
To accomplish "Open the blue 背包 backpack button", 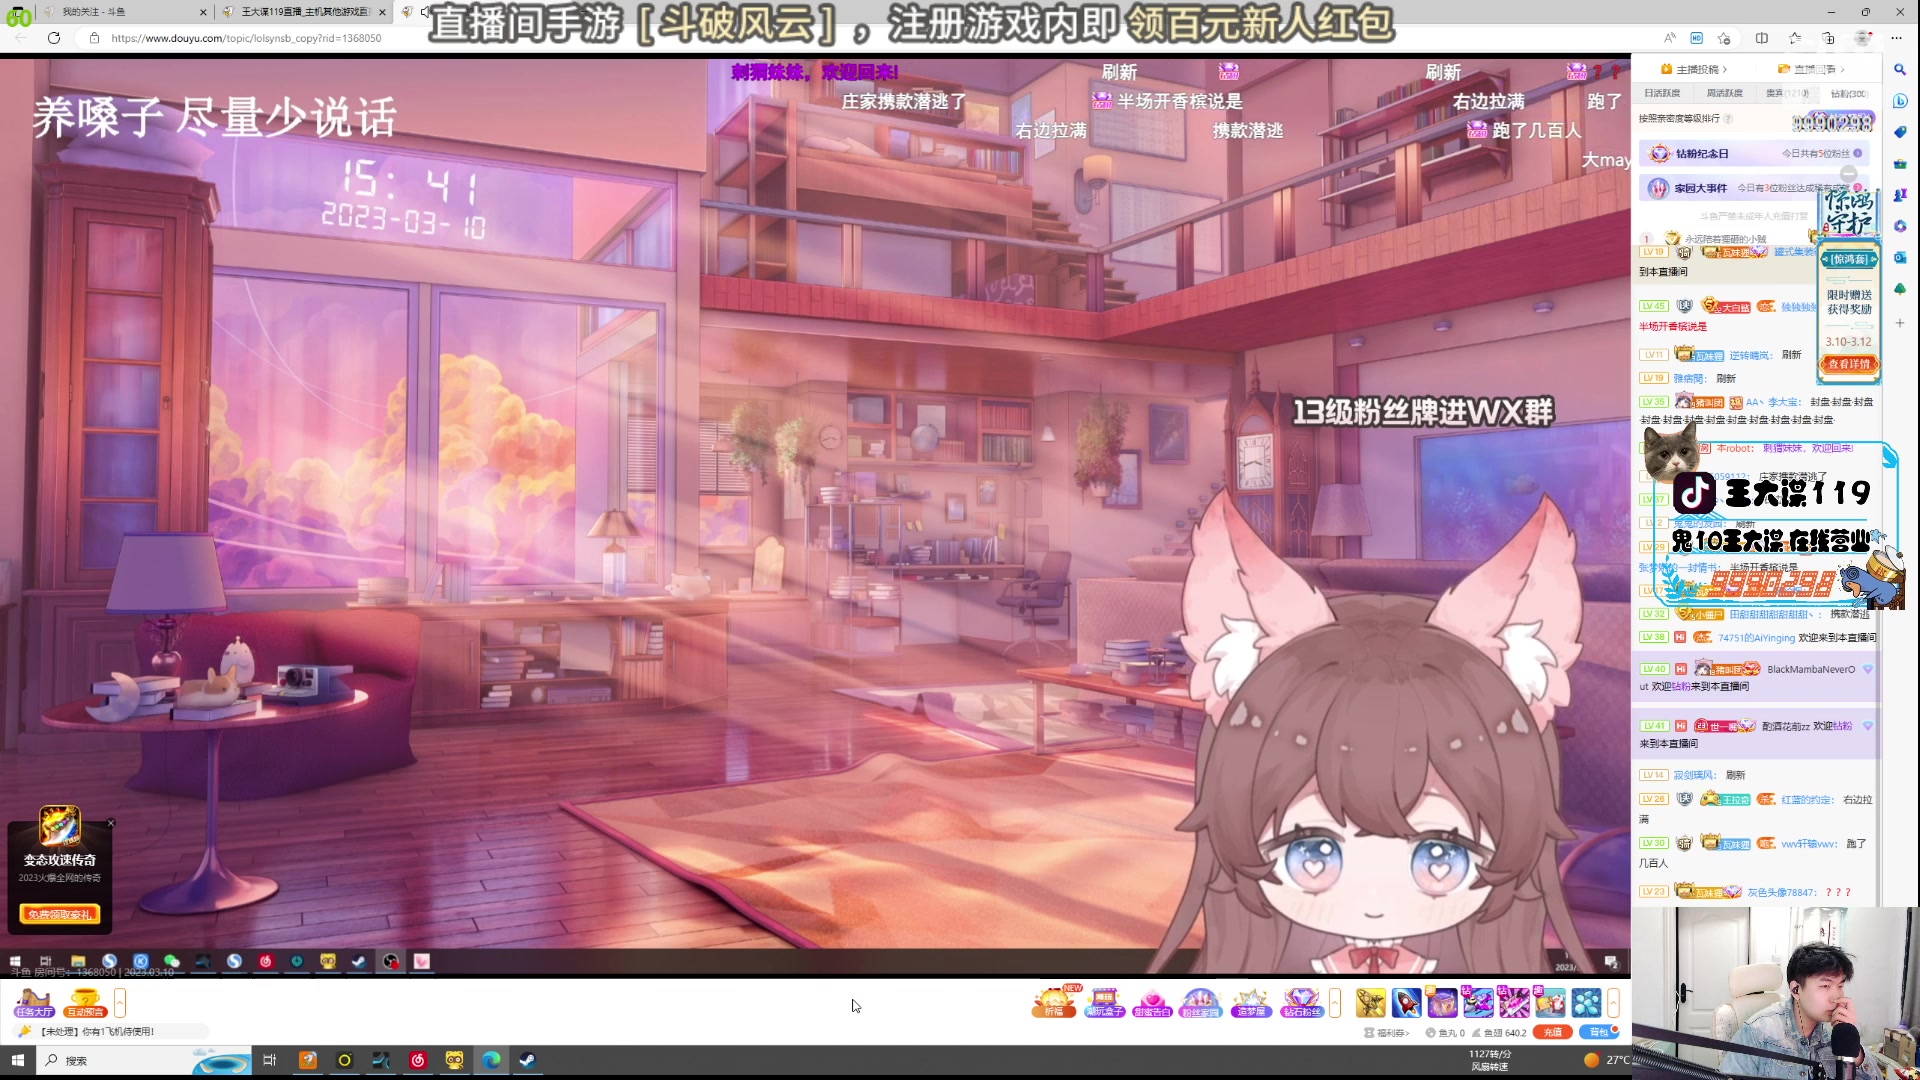I will [x=1598, y=1032].
